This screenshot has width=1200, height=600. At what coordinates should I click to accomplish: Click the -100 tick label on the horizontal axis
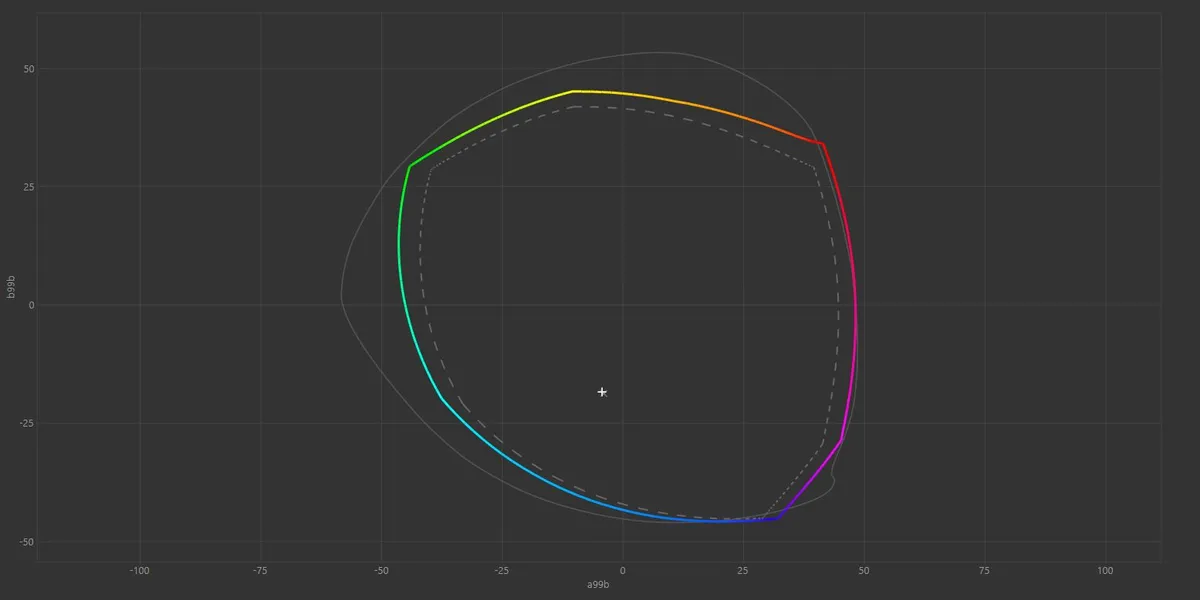tap(139, 570)
